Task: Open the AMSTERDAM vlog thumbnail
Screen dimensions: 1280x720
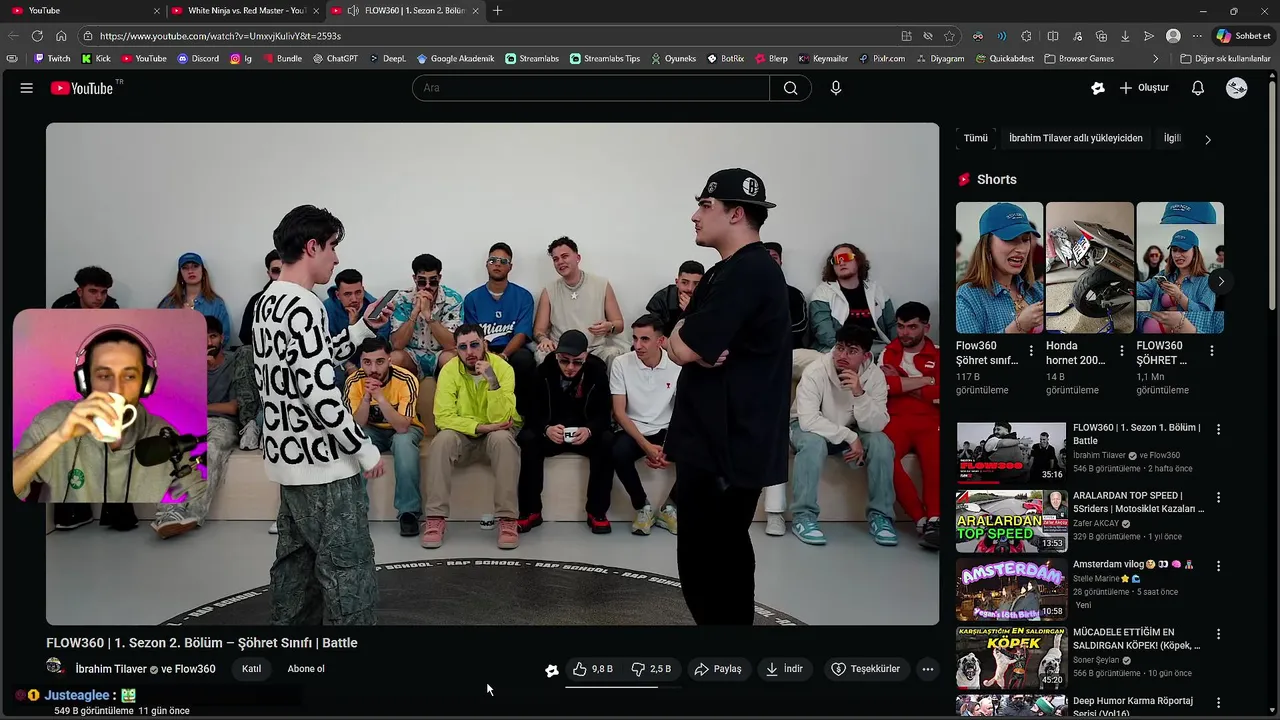Action: point(1011,590)
